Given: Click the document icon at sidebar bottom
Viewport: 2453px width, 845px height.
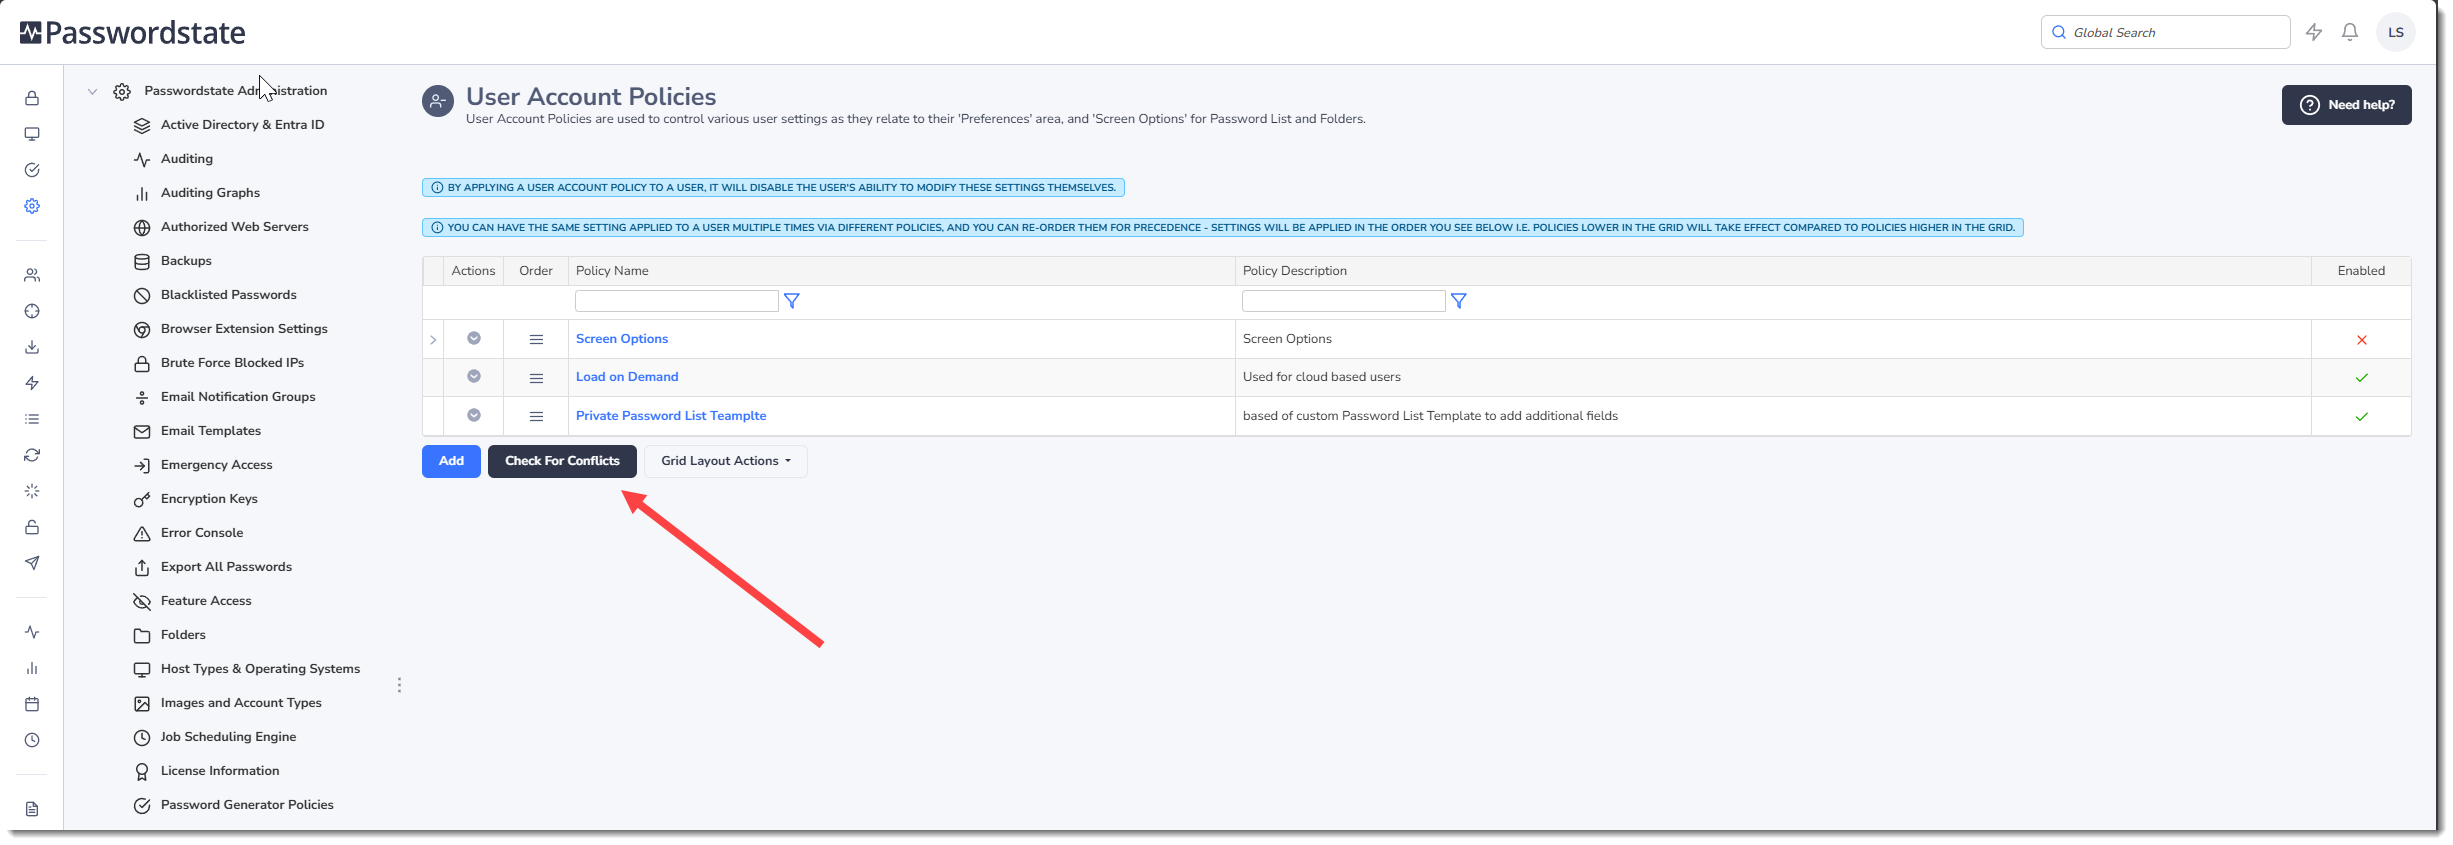Looking at the screenshot, I should pos(32,809).
